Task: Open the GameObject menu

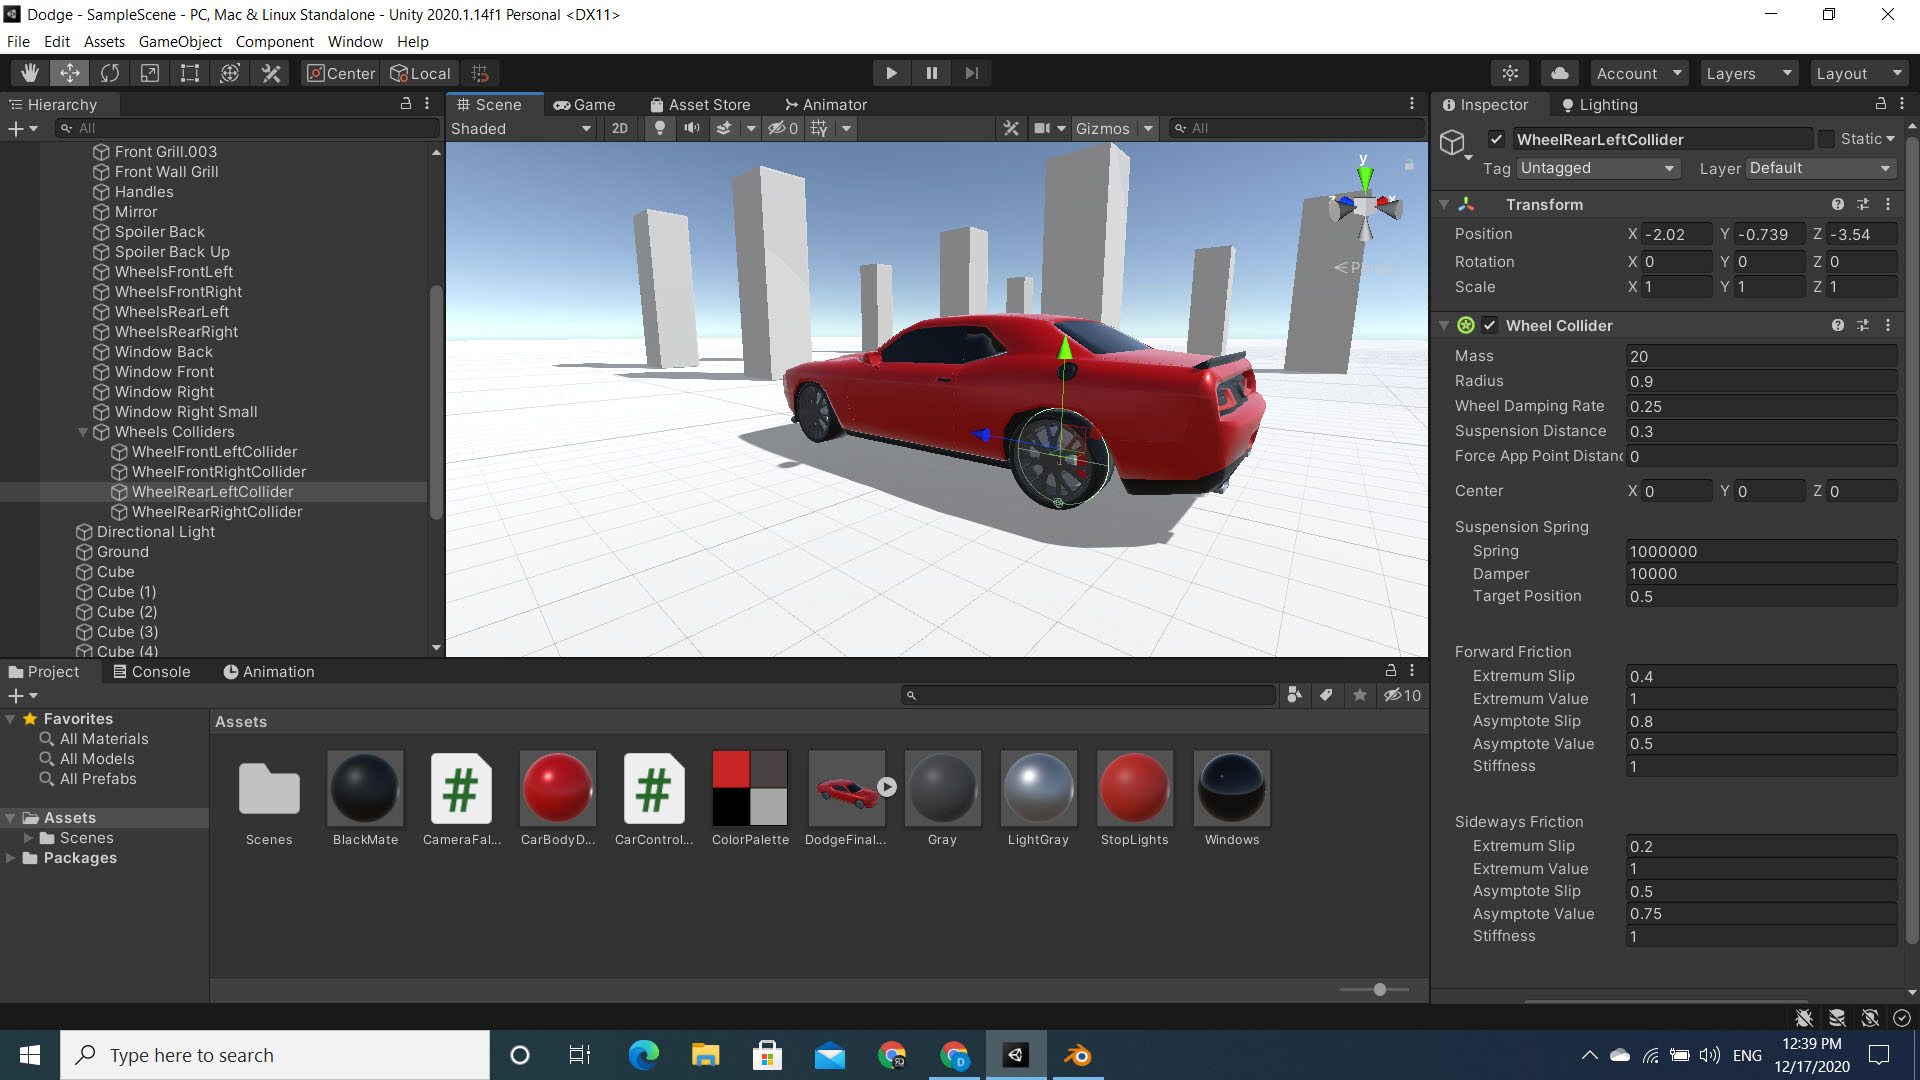Action: pos(180,41)
